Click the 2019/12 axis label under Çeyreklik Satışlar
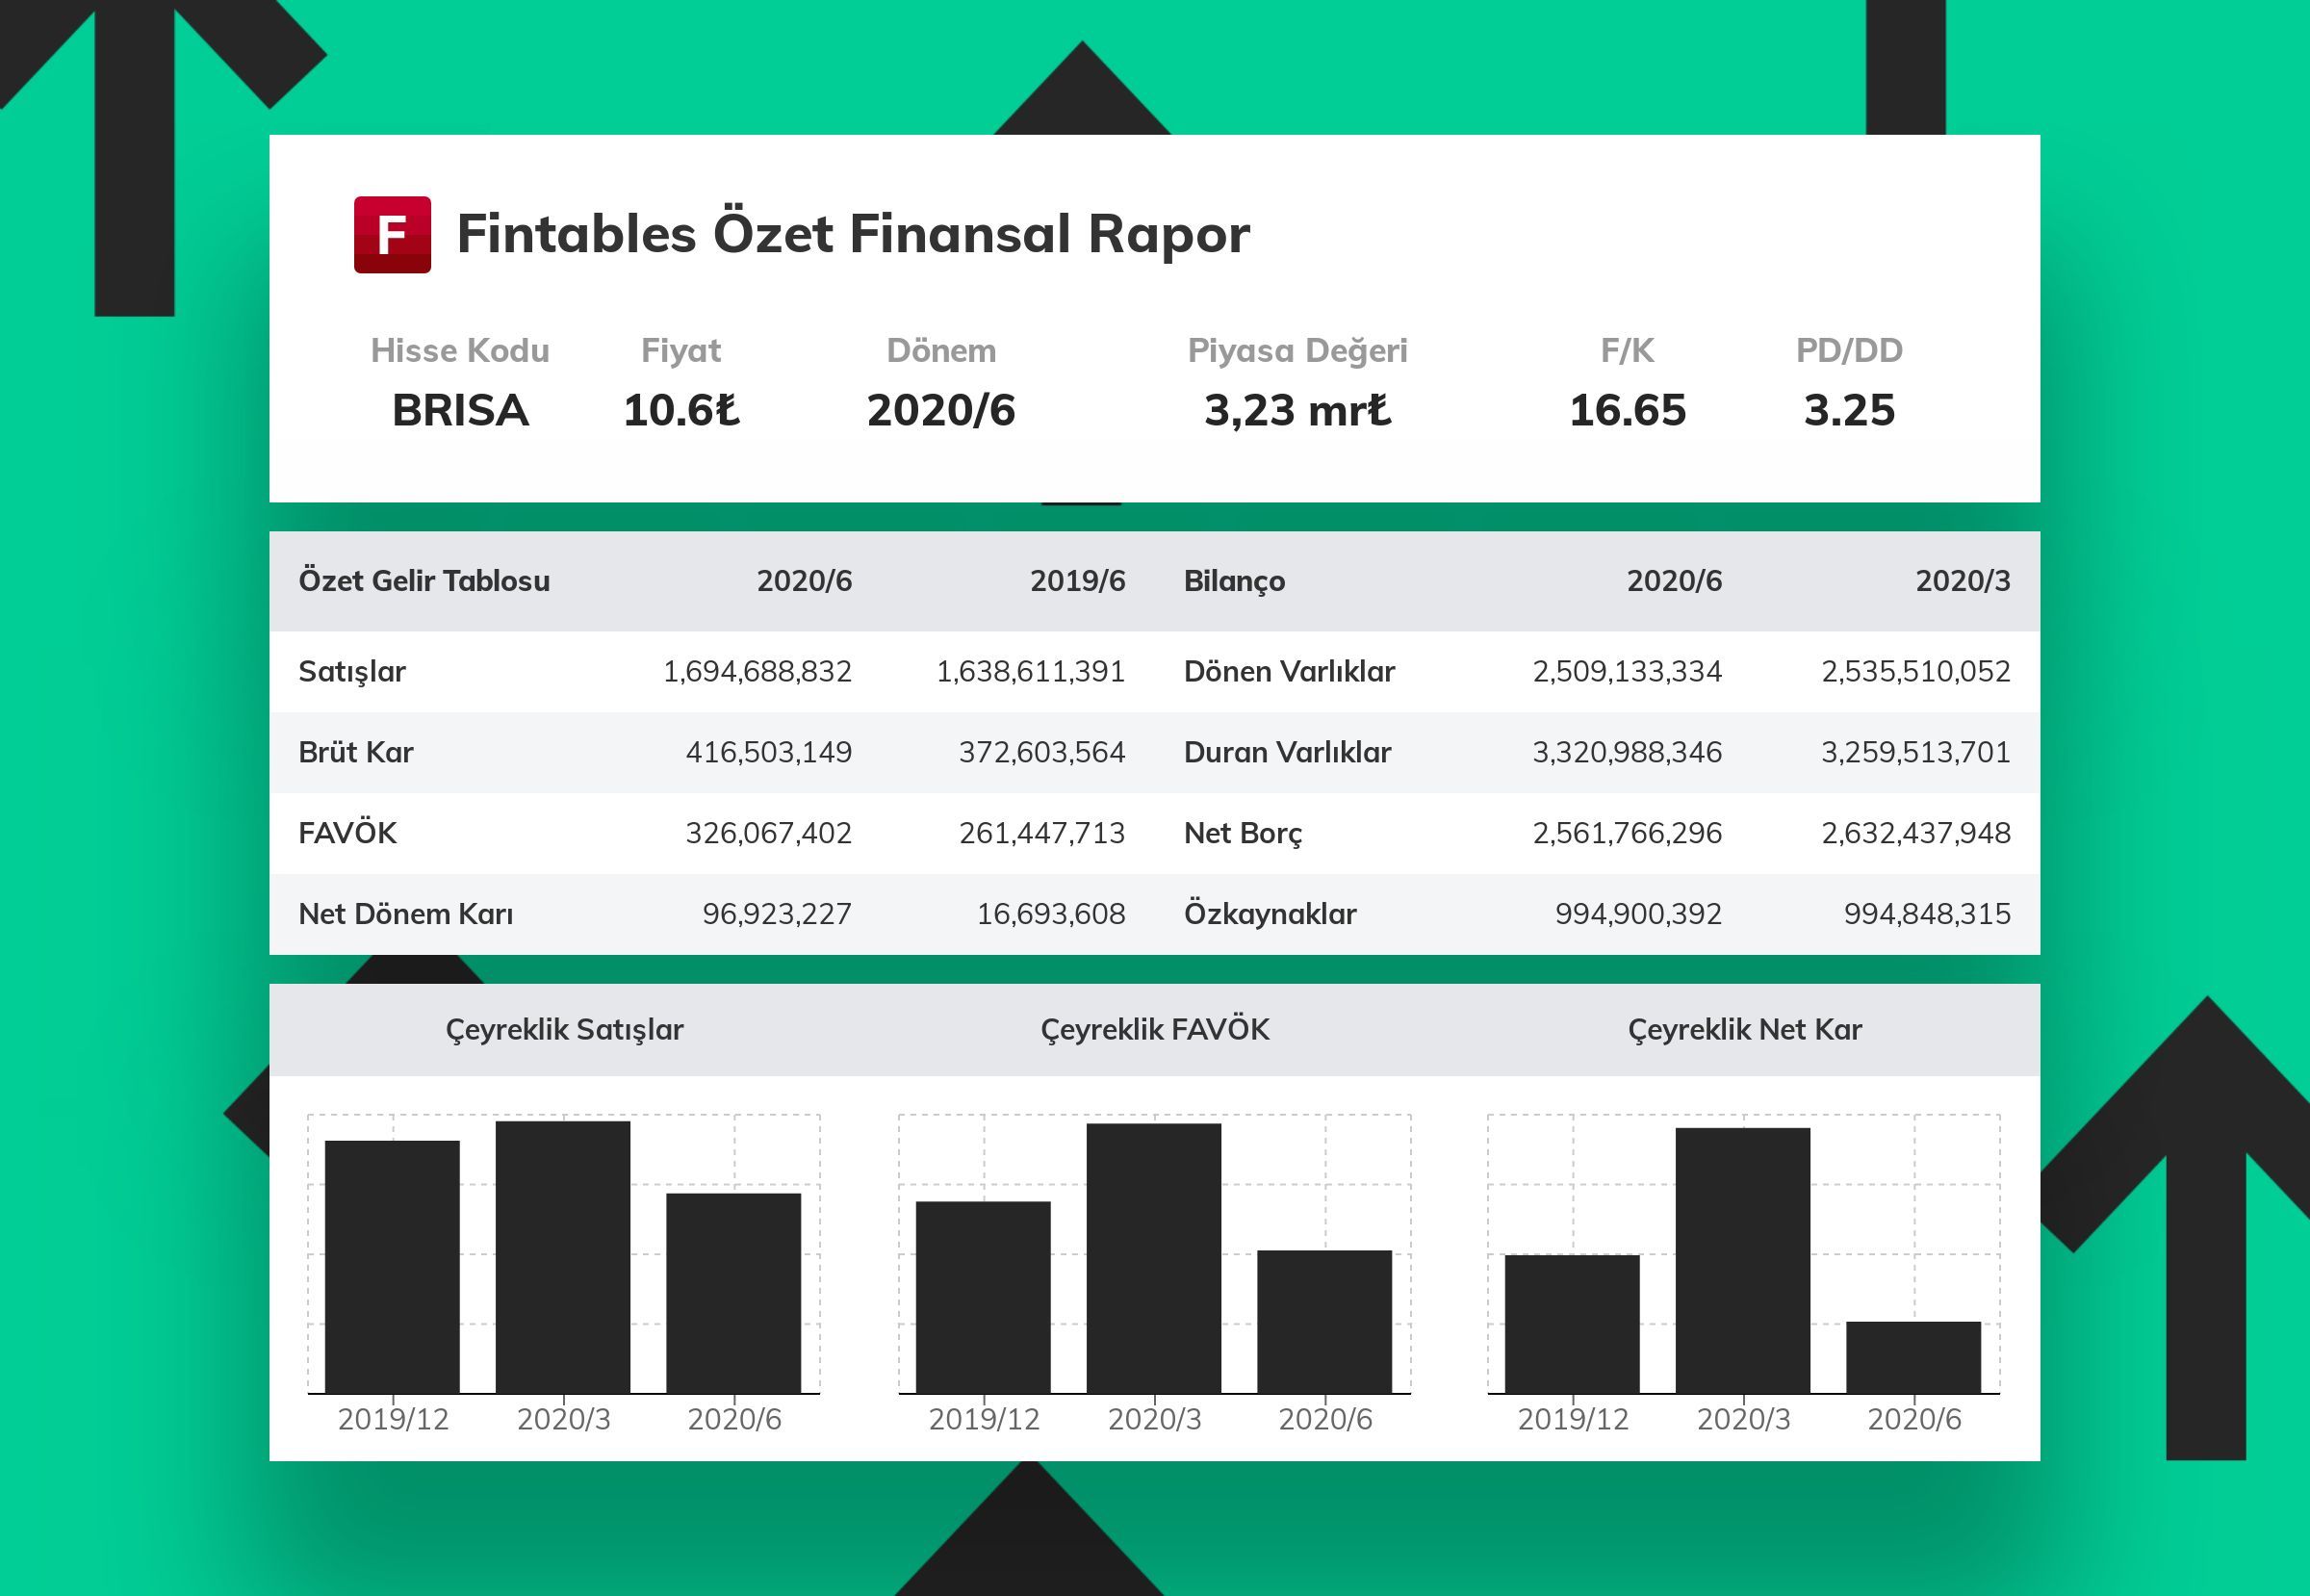The image size is (2310, 1596). [x=393, y=1420]
